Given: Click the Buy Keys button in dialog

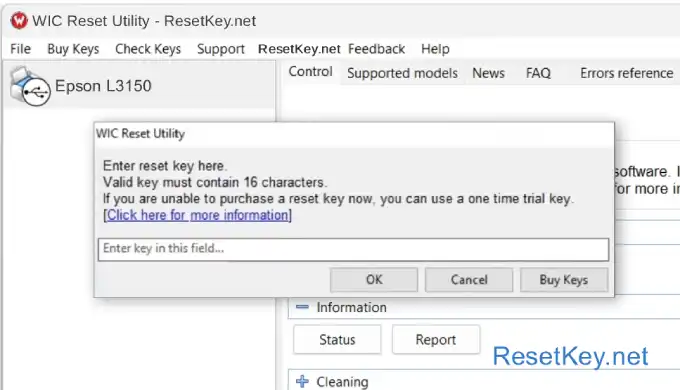Looking at the screenshot, I should point(564,280).
